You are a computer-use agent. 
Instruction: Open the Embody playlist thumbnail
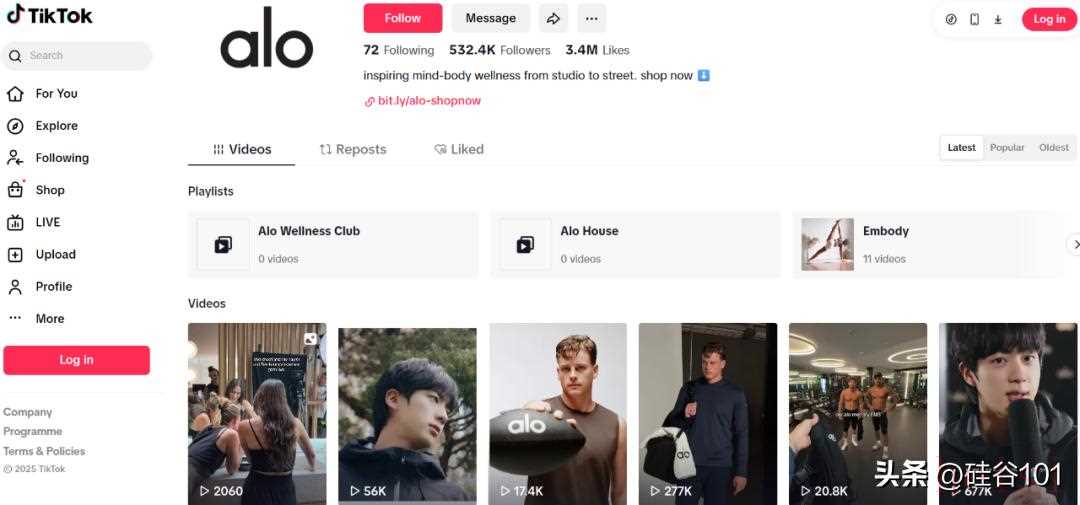pyautogui.click(x=827, y=245)
